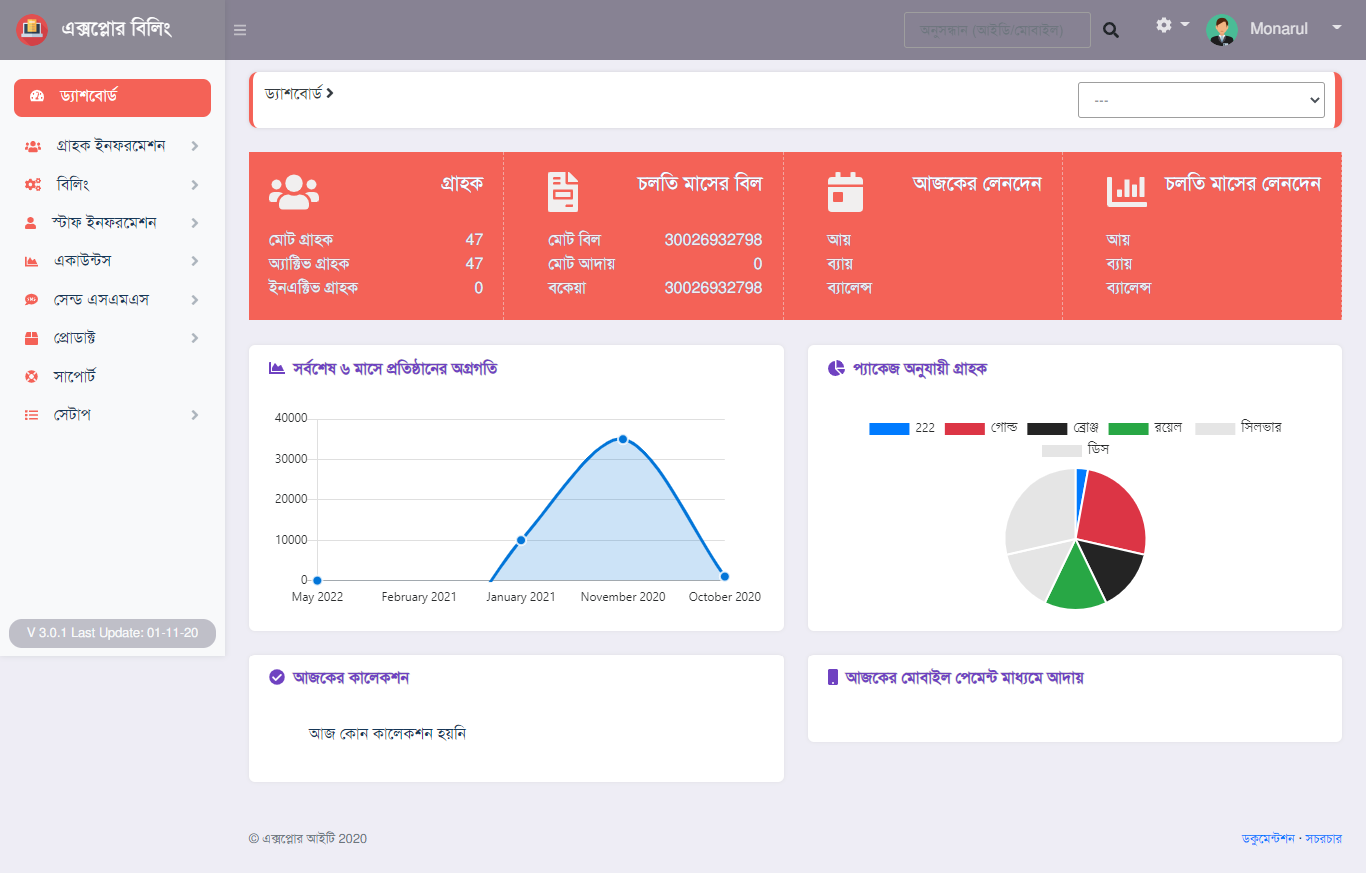The width and height of the screenshot is (1366, 873).
Task: Click the Monarul username
Action: click(x=1279, y=29)
